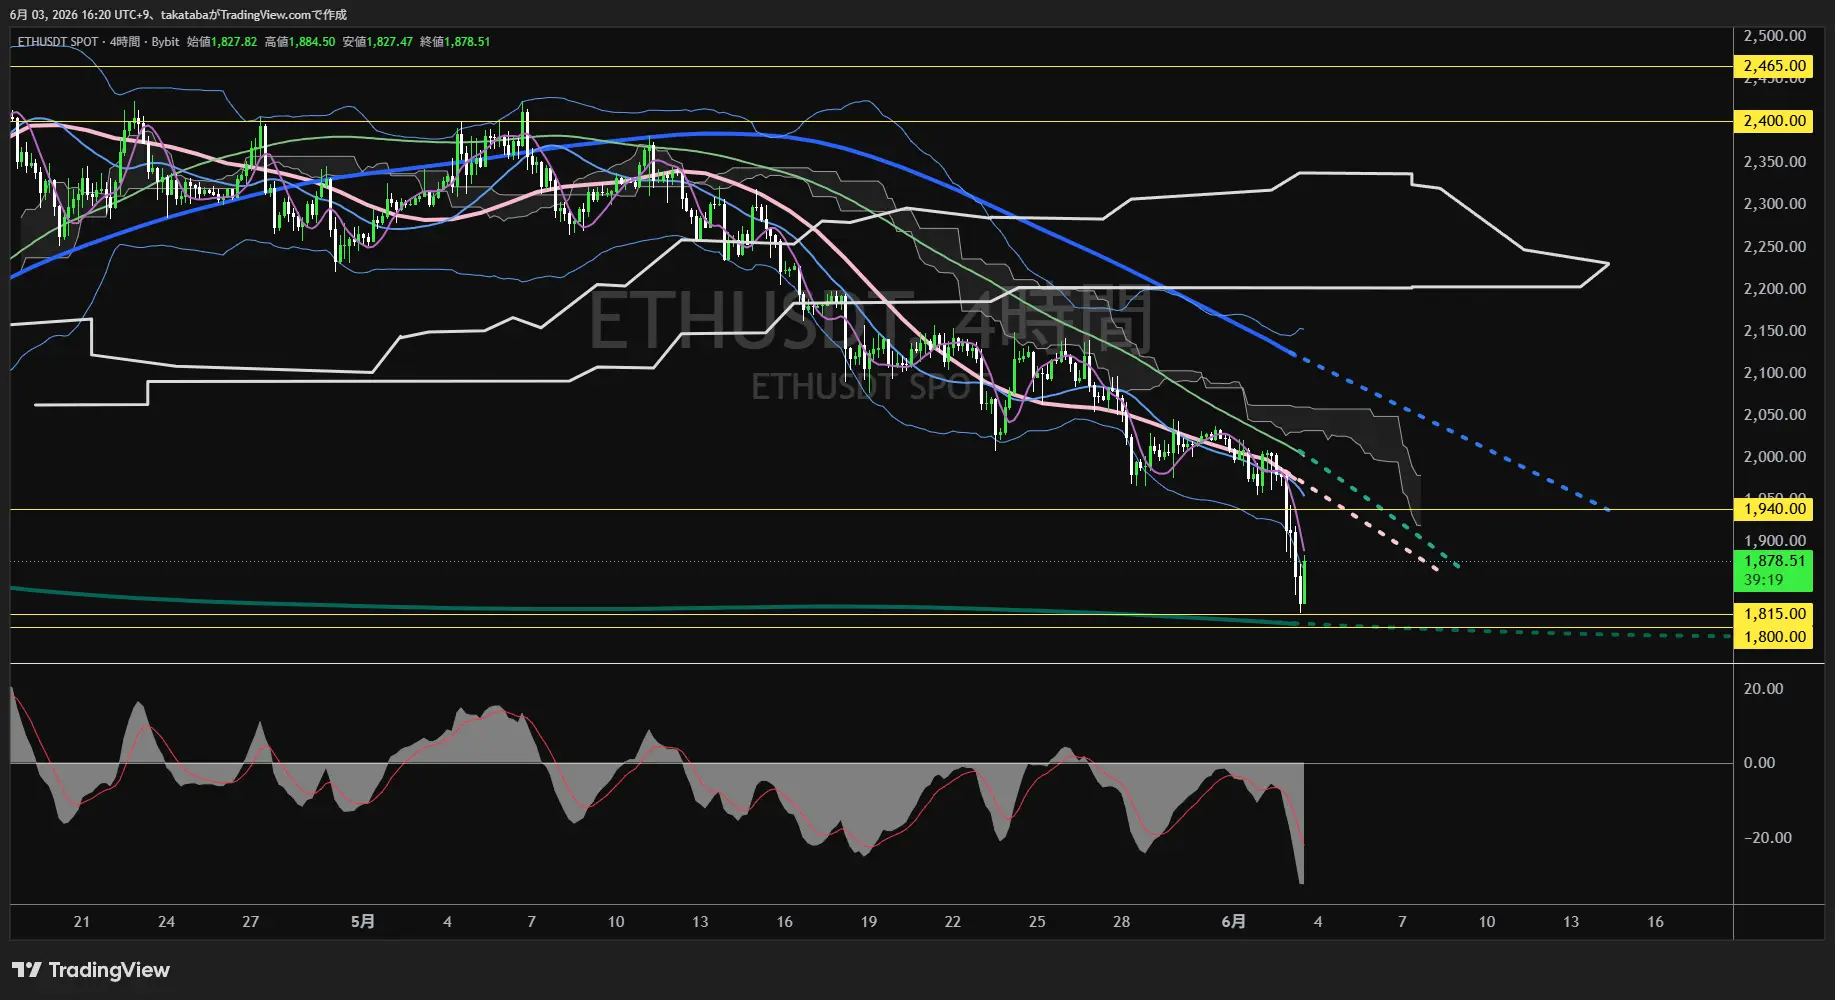Select the open value 始値1,827.82
Image resolution: width=1835 pixels, height=1000 pixels.
coord(222,42)
